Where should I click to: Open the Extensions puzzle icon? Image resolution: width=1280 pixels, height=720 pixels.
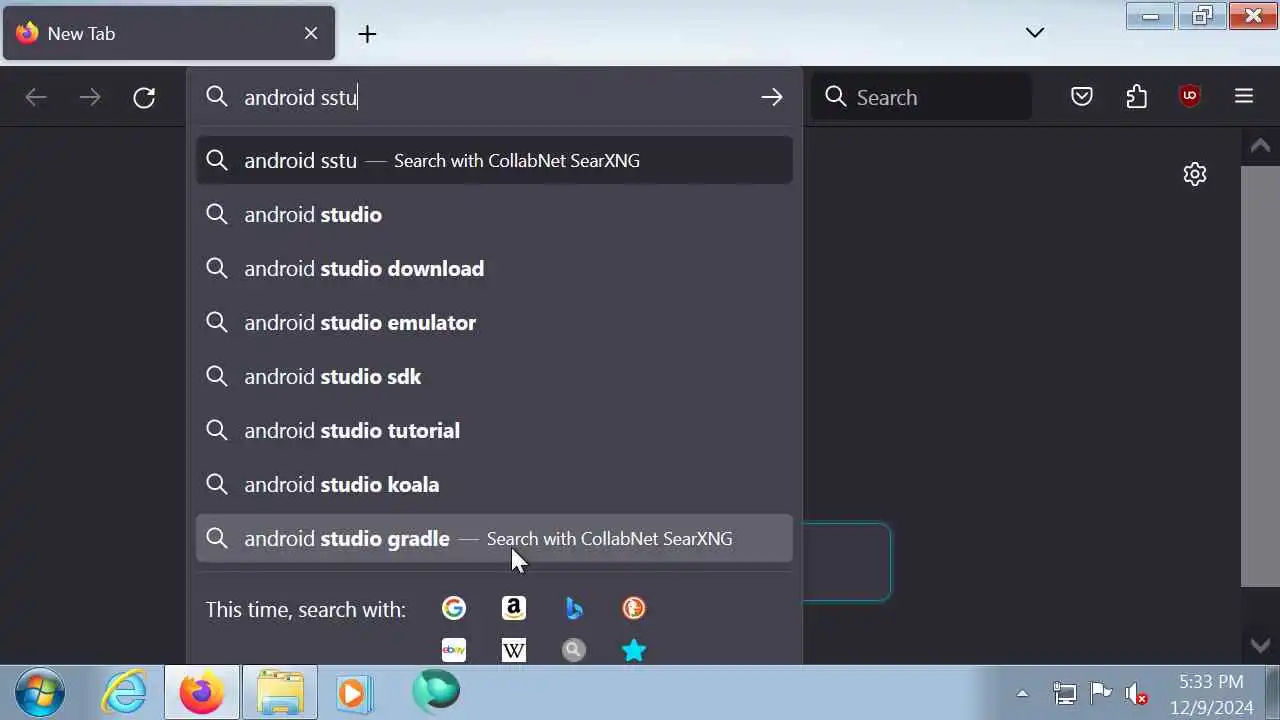(1136, 97)
